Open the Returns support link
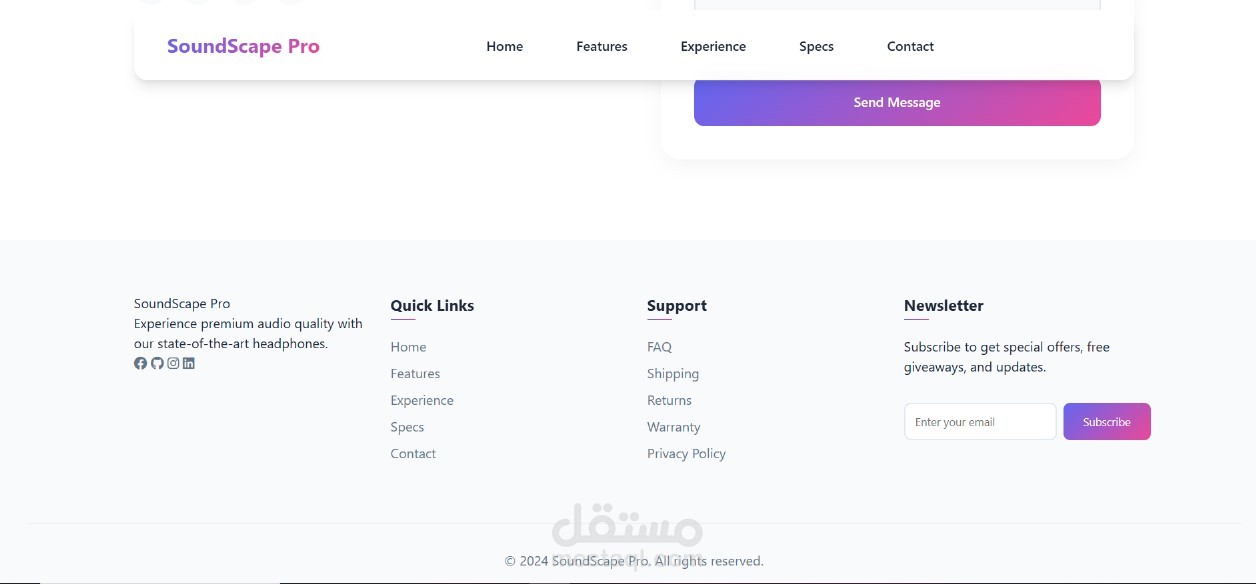 point(669,400)
